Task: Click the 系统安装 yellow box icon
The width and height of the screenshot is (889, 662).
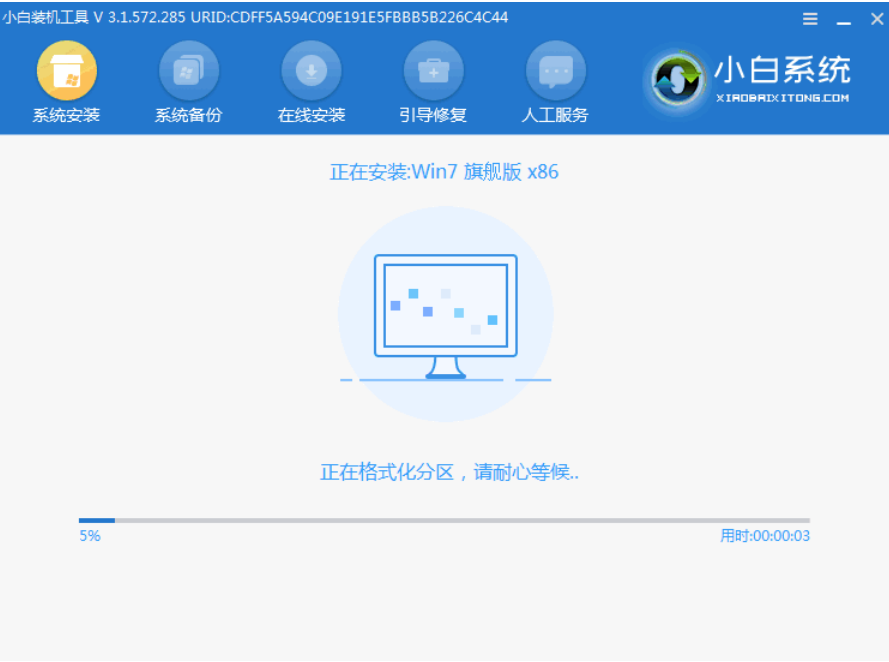Action: point(66,72)
